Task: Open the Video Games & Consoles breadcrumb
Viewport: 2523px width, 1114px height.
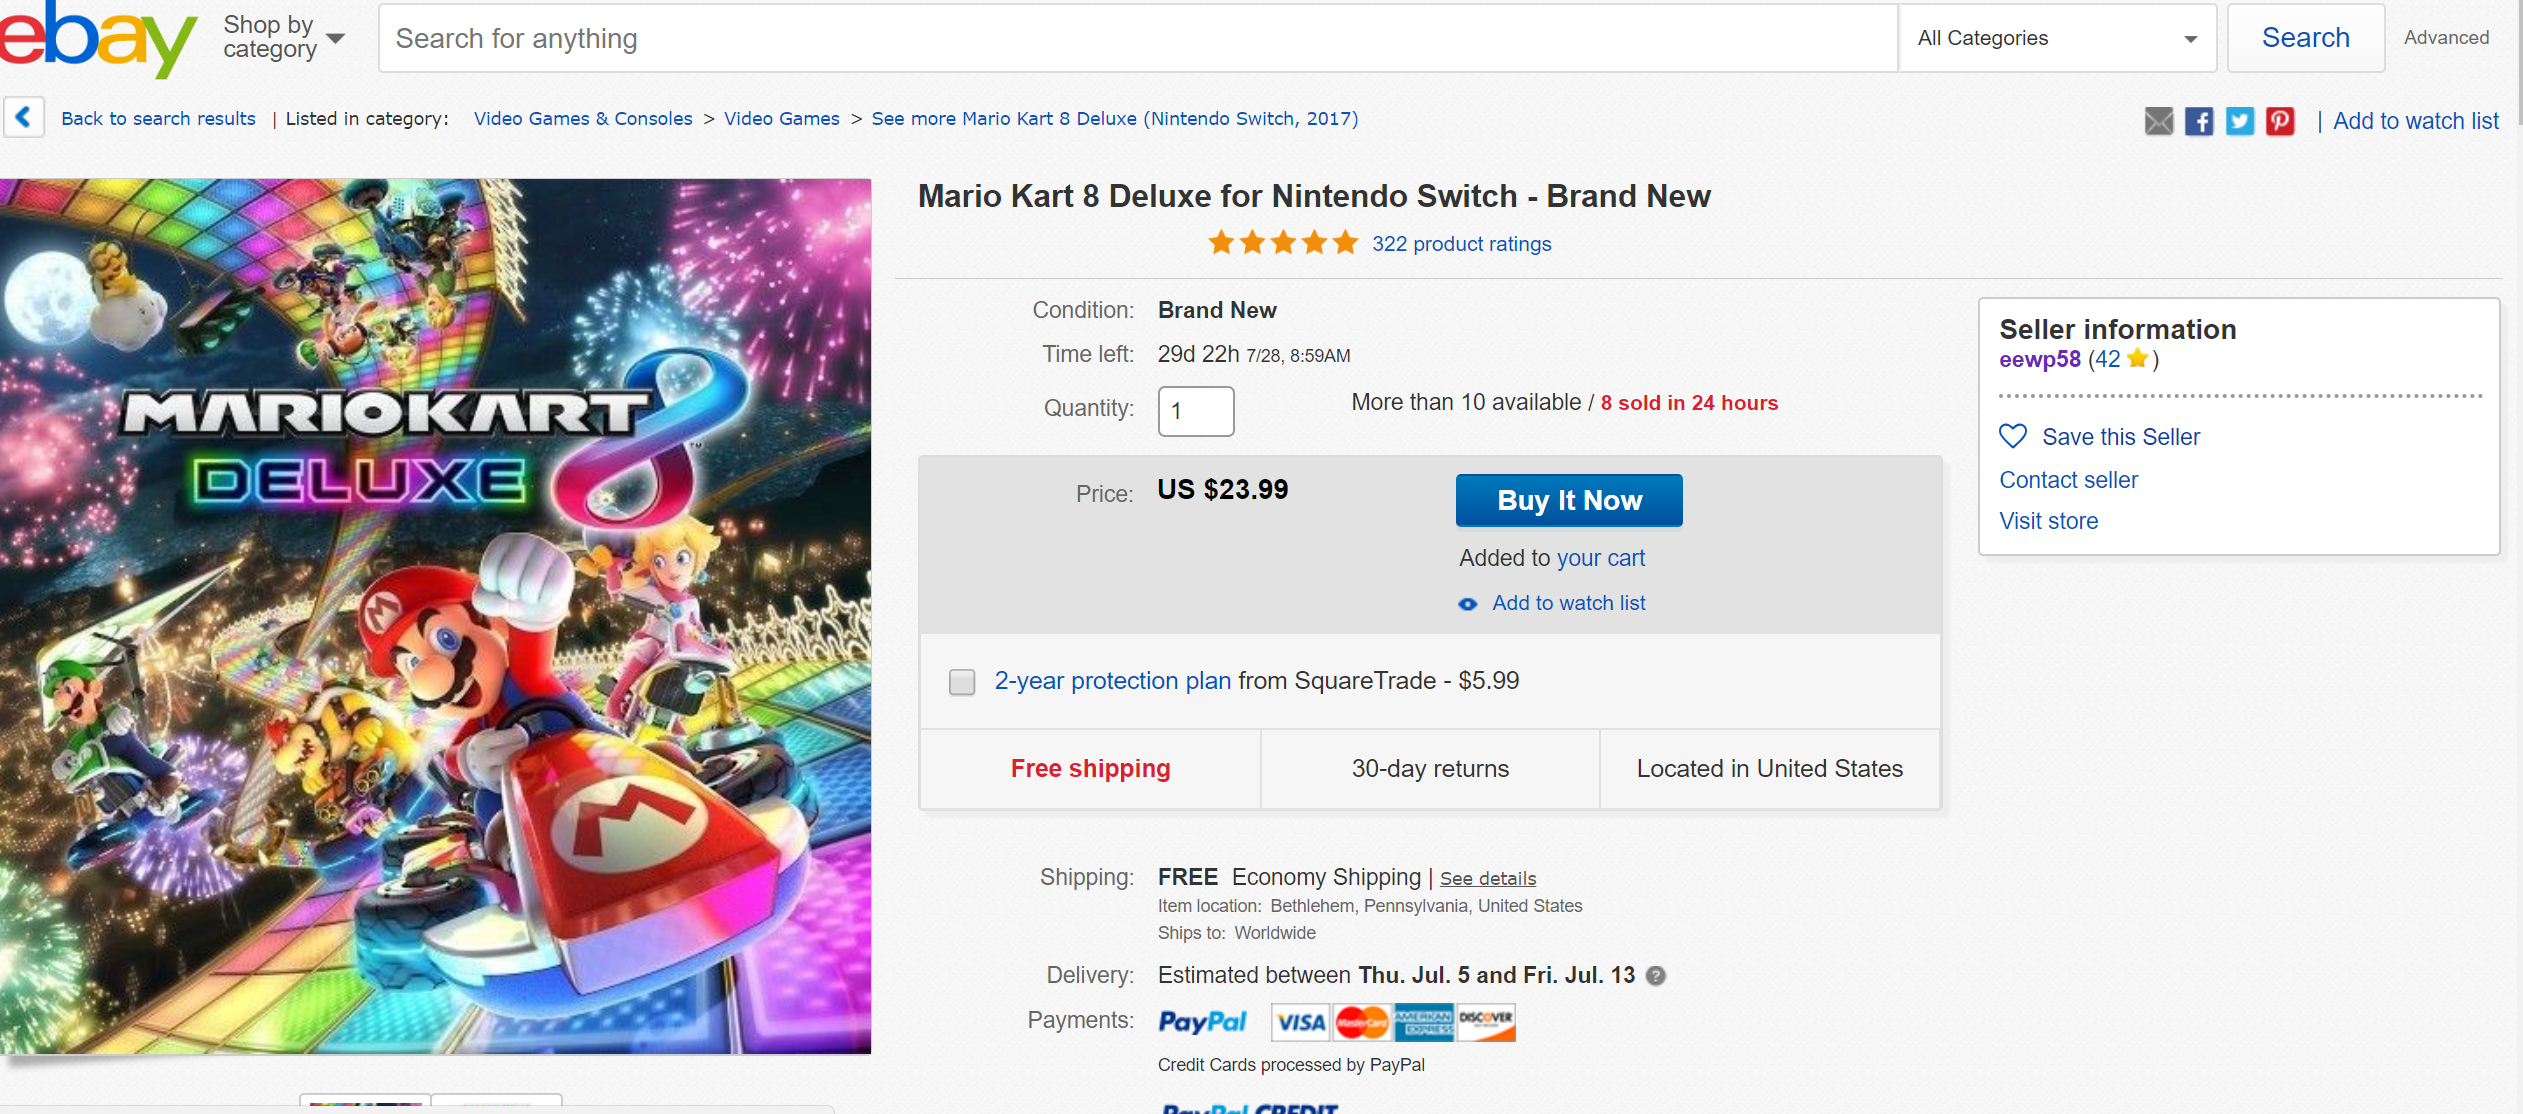Action: click(x=583, y=119)
